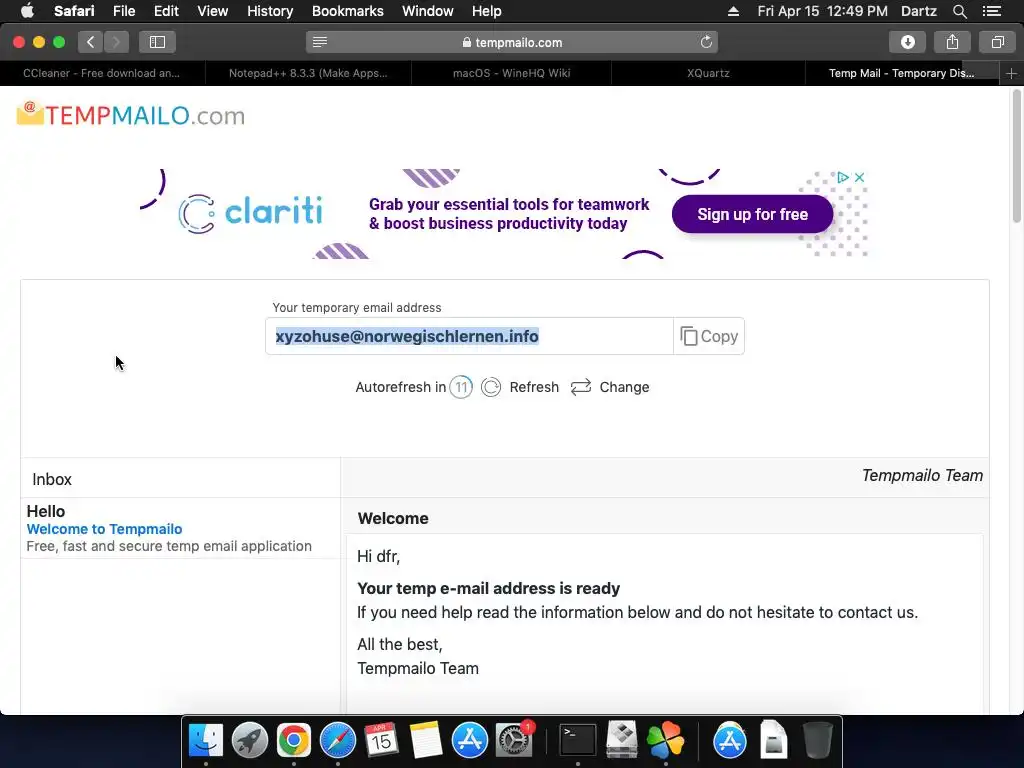The height and width of the screenshot is (768, 1024).
Task: Open the Window menu
Action: coord(428,11)
